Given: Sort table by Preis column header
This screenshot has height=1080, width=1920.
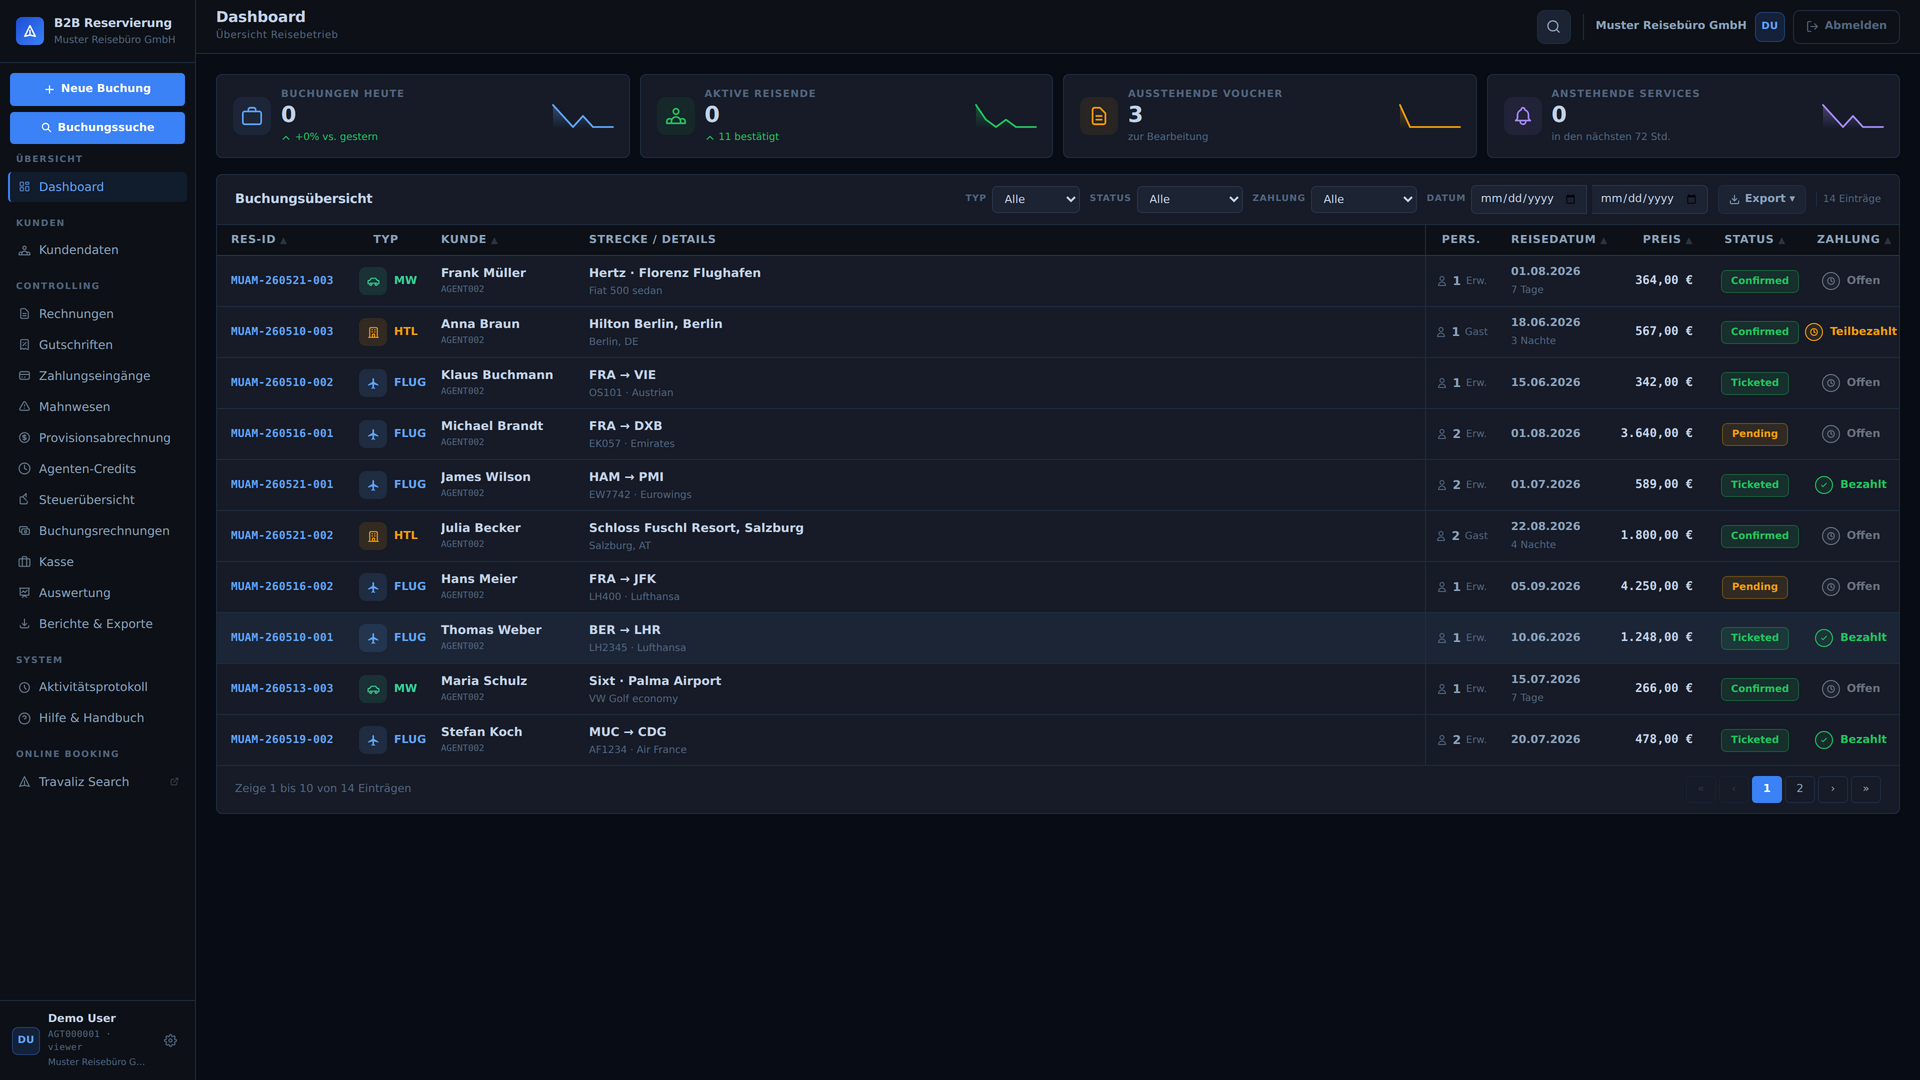Looking at the screenshot, I should [1667, 240].
